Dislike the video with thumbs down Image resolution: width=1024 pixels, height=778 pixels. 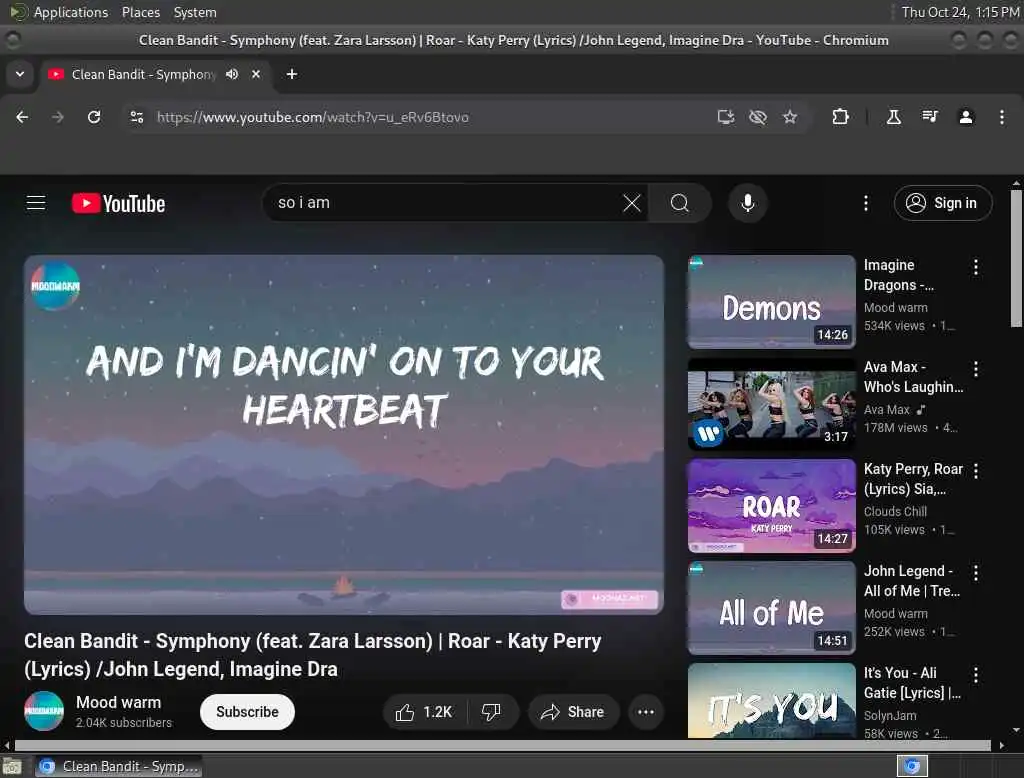492,712
